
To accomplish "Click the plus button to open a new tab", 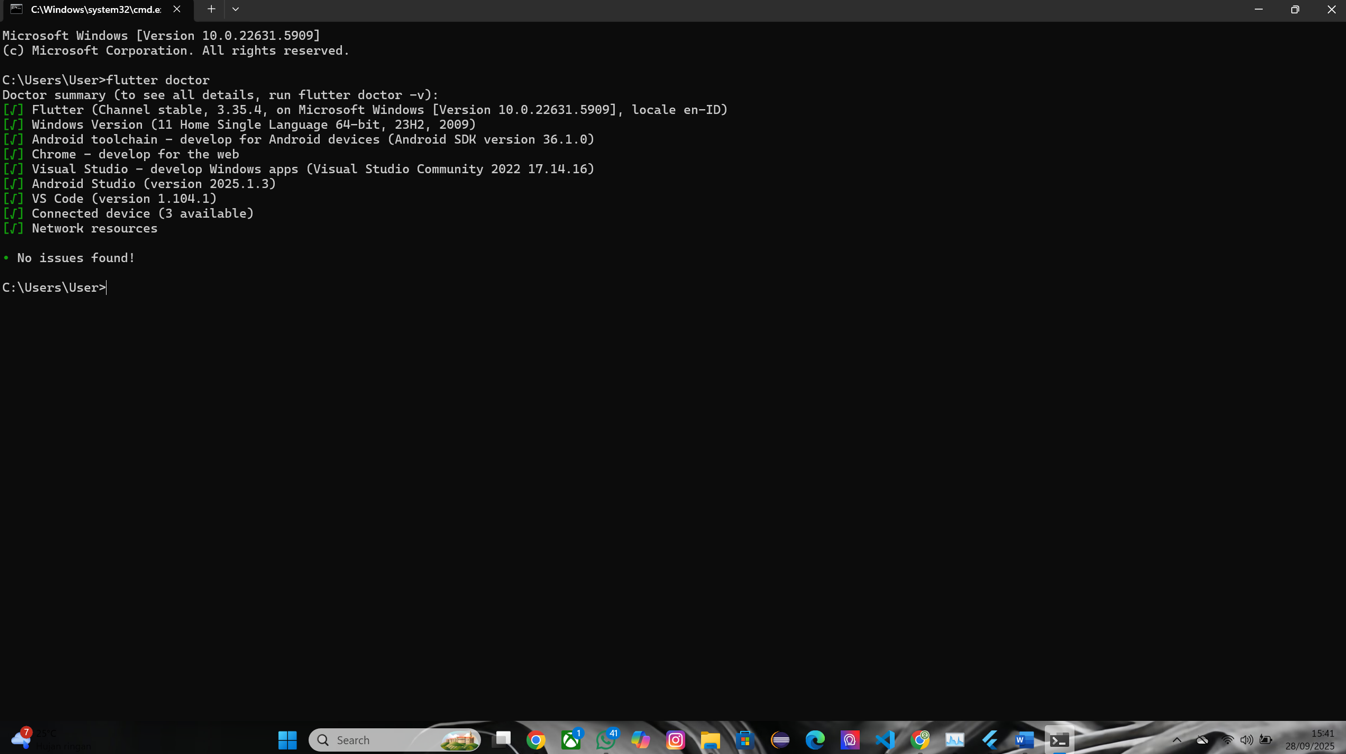I will point(211,9).
